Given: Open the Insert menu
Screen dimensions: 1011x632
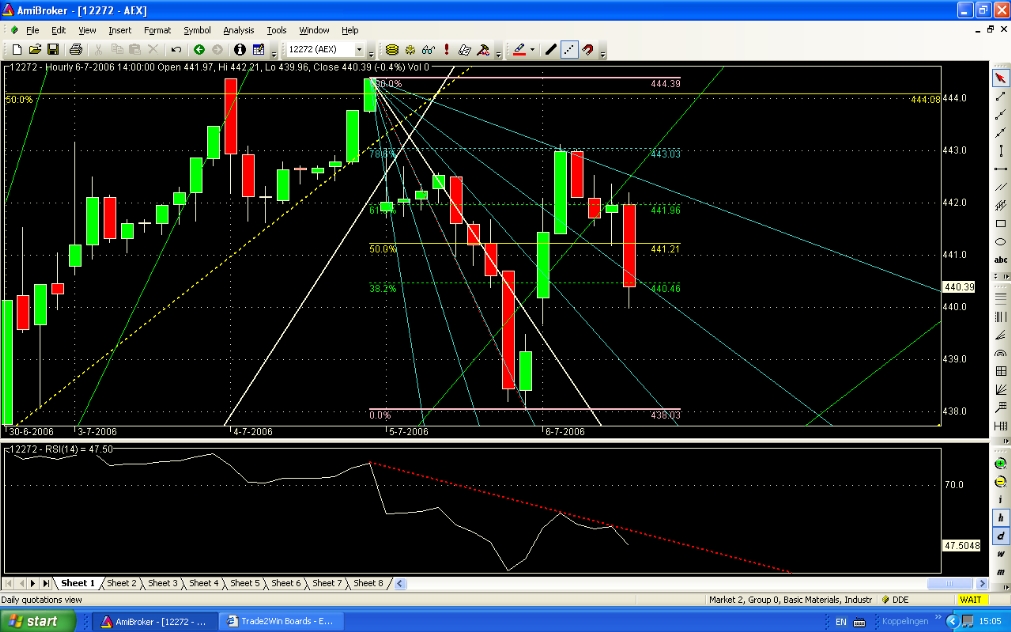Looking at the screenshot, I should [119, 30].
